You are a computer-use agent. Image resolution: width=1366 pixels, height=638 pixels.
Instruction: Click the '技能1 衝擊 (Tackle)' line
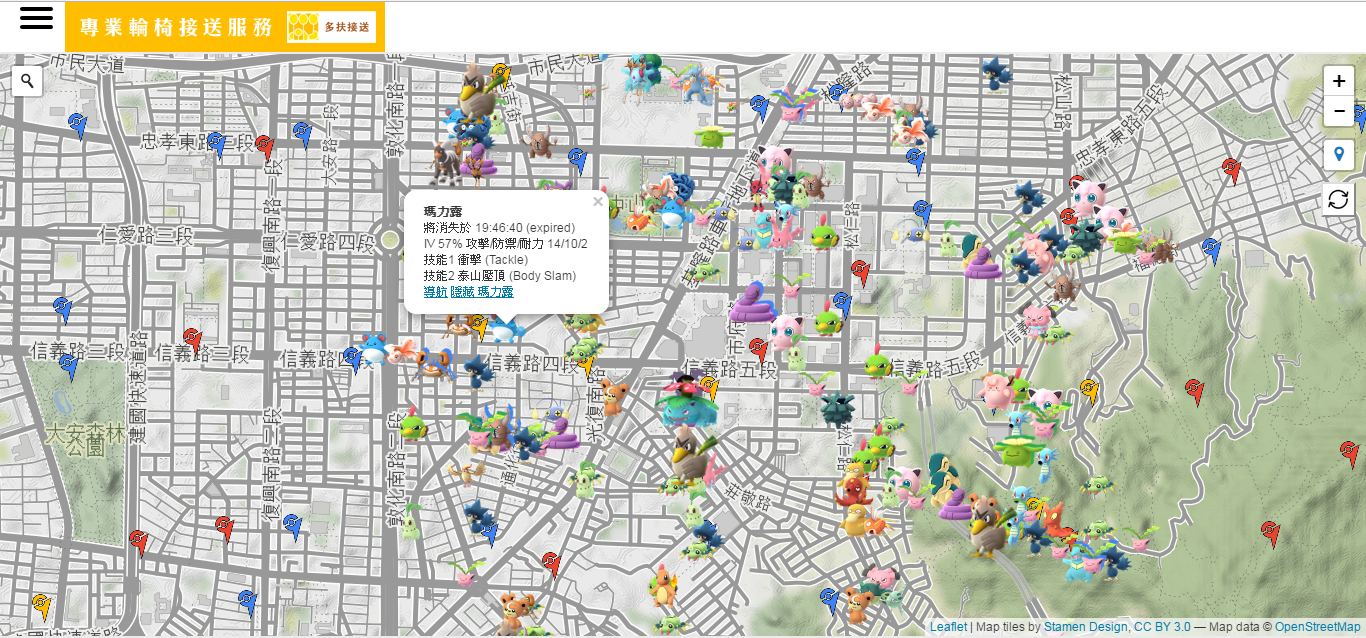tap(475, 260)
